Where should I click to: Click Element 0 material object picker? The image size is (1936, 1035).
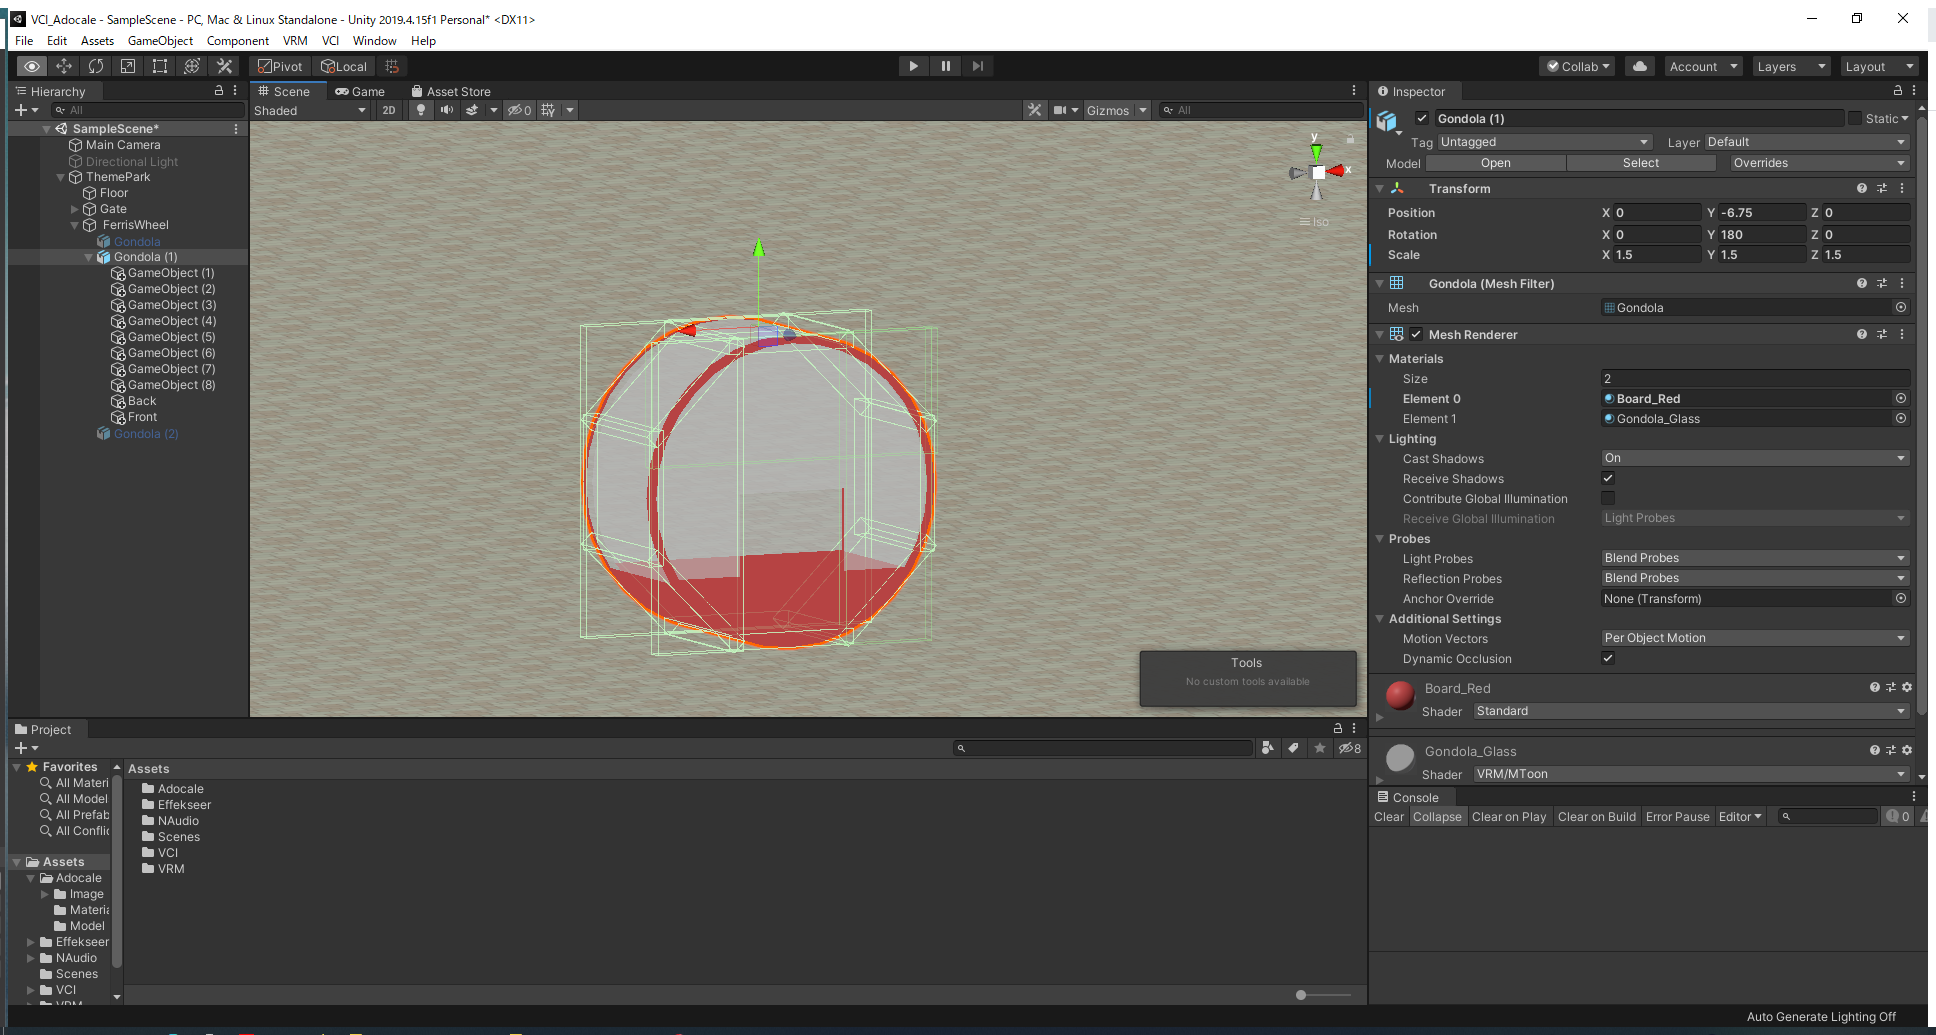1901,398
